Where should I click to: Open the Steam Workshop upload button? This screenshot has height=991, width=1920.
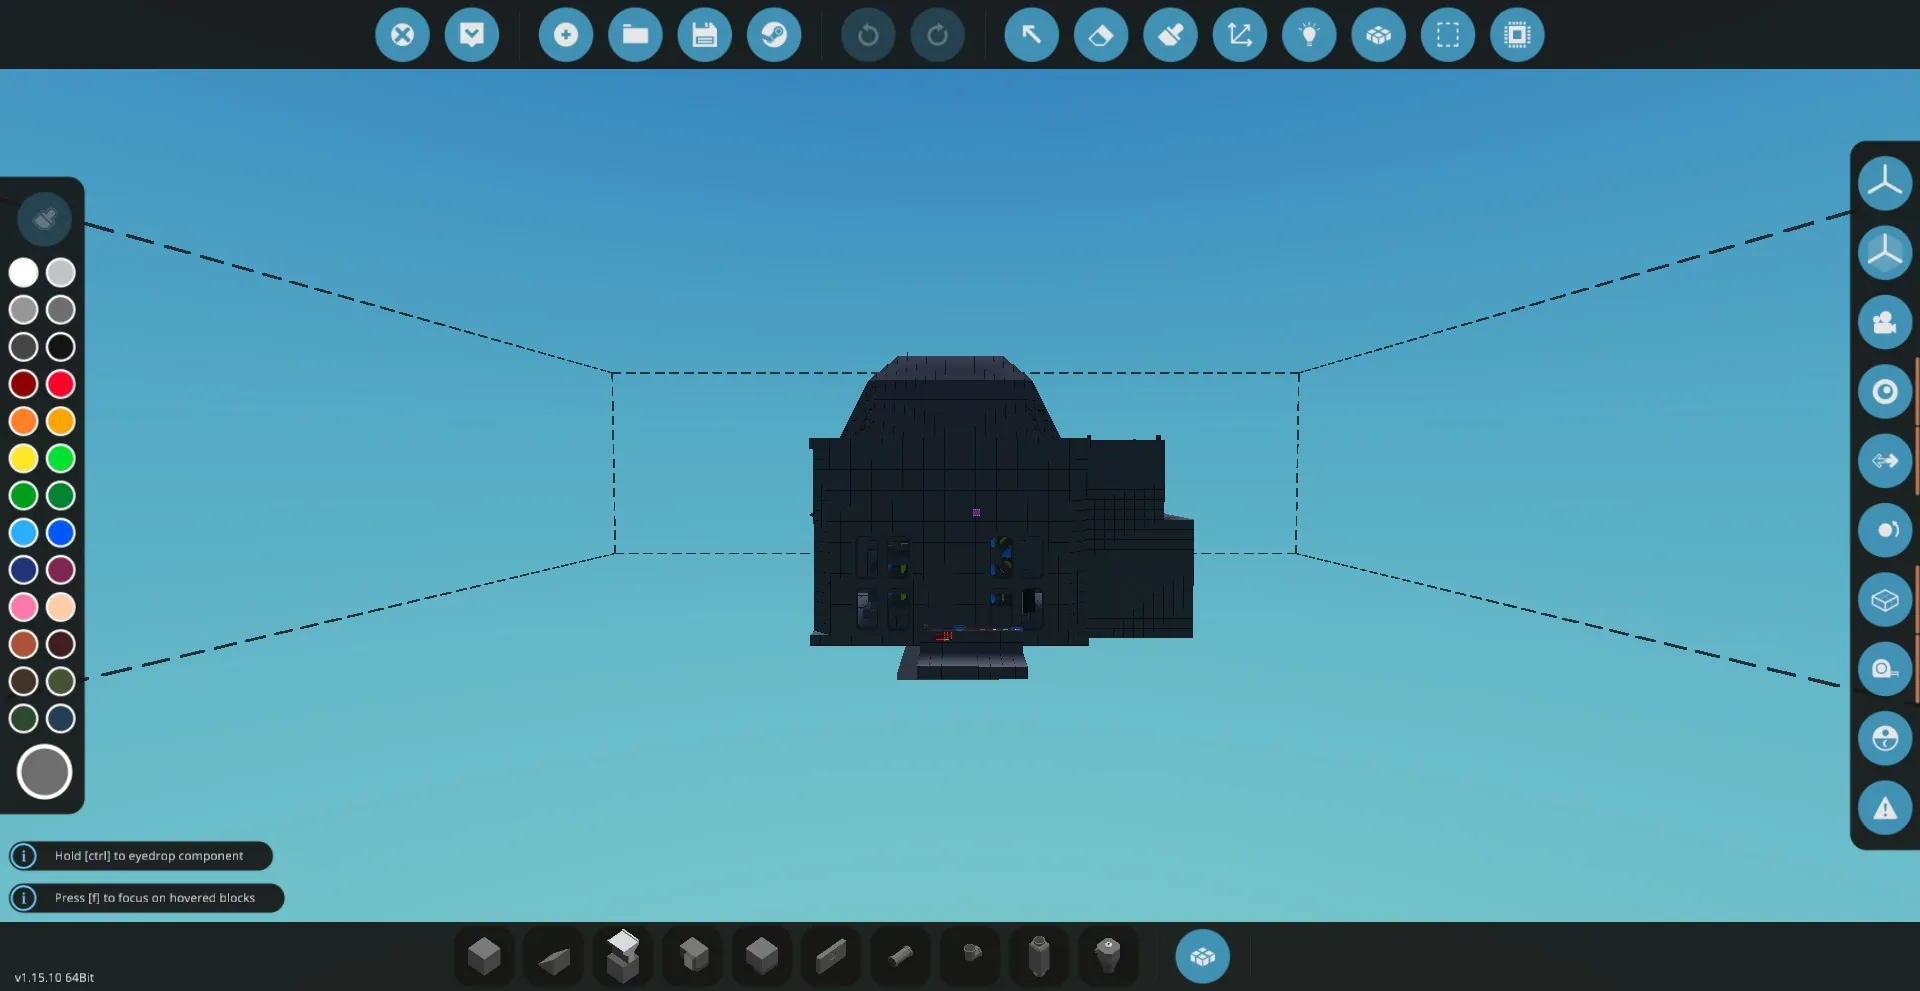774,35
